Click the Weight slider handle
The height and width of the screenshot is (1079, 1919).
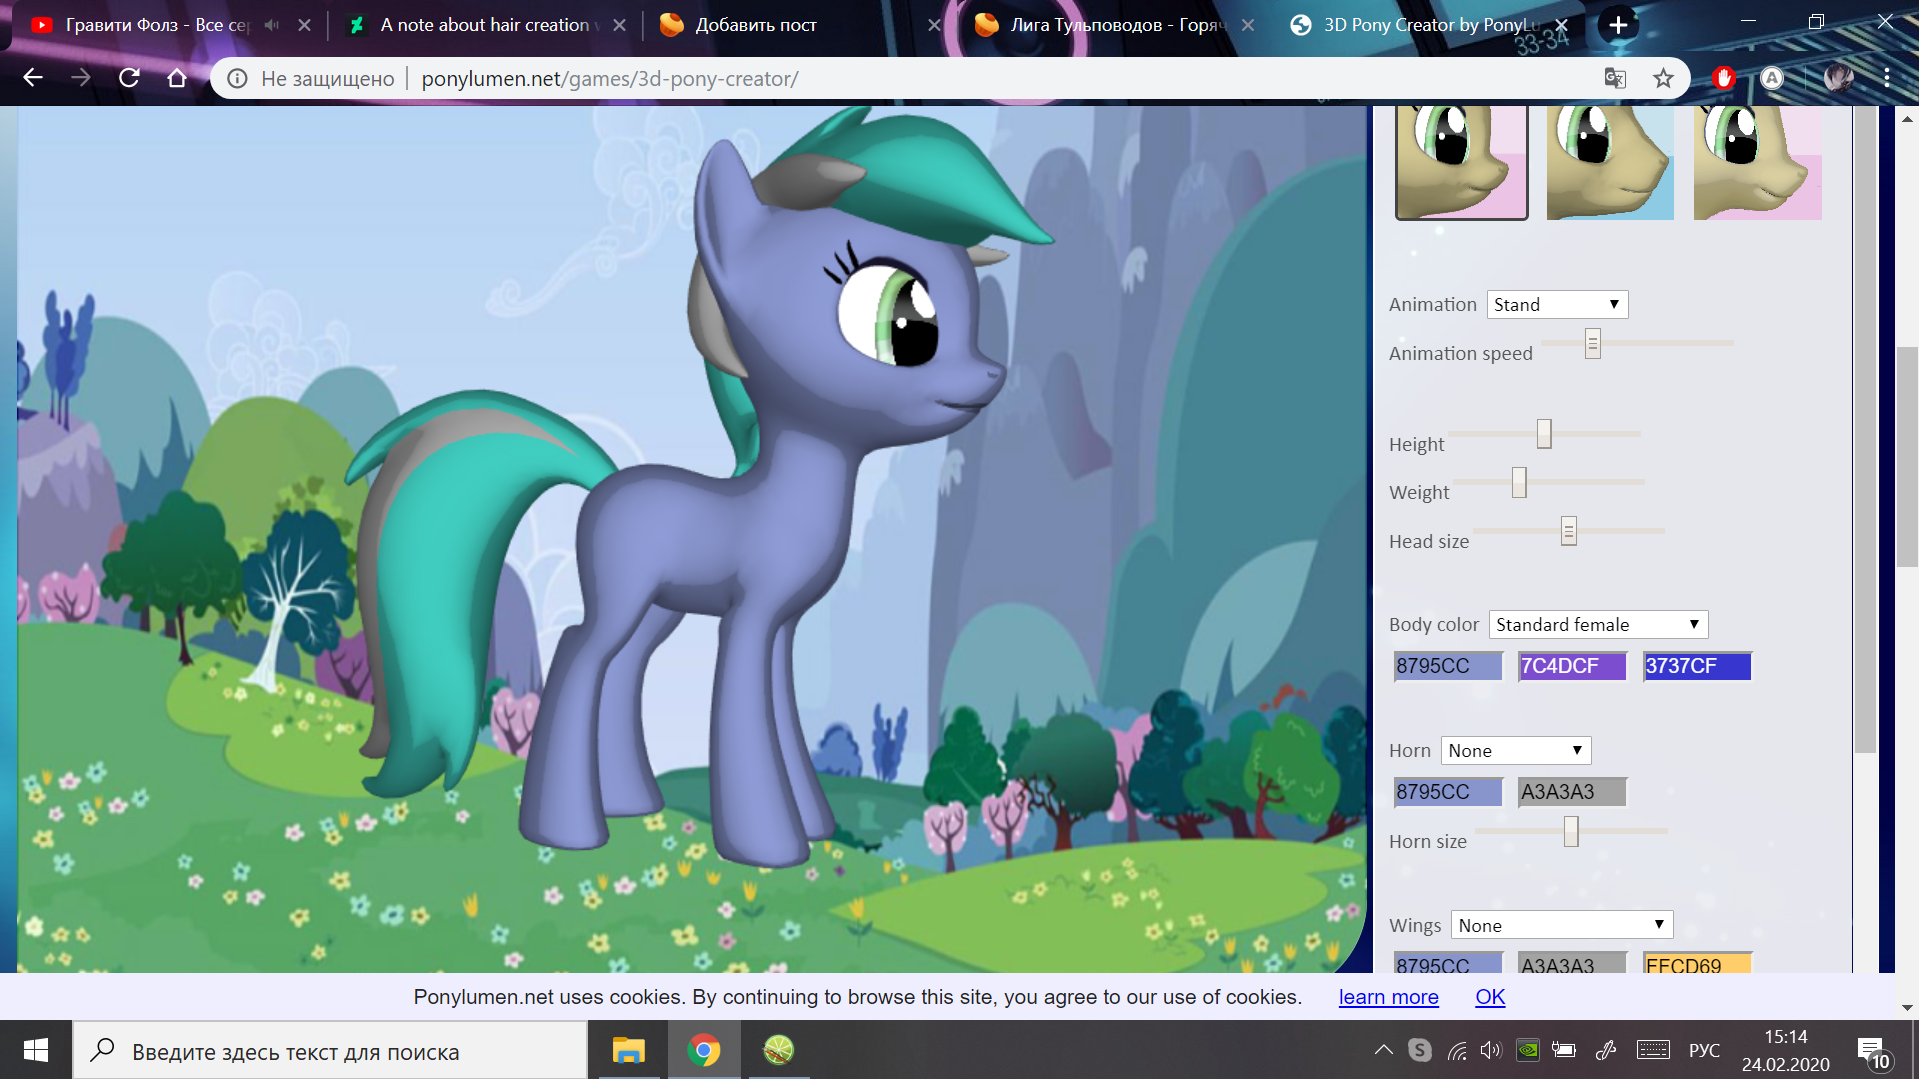tap(1519, 482)
